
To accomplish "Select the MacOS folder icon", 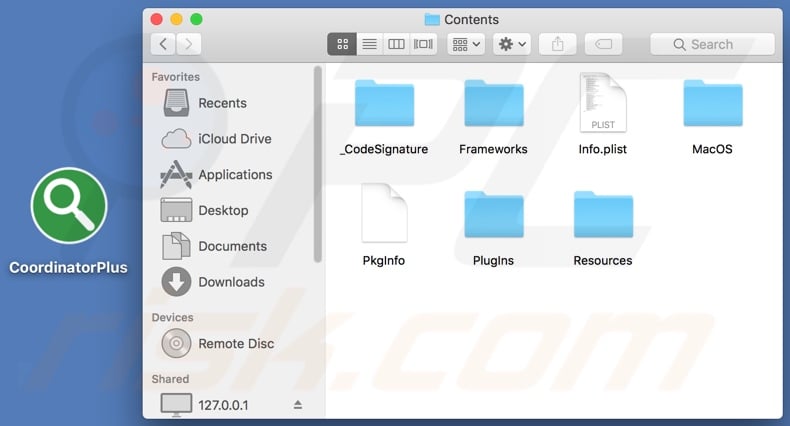I will (713, 103).
